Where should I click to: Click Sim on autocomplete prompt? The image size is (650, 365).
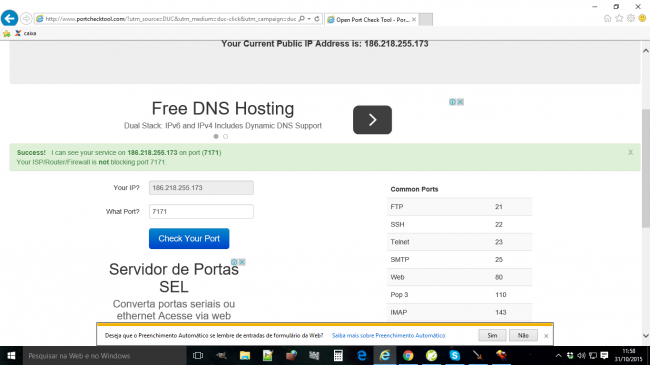point(492,335)
